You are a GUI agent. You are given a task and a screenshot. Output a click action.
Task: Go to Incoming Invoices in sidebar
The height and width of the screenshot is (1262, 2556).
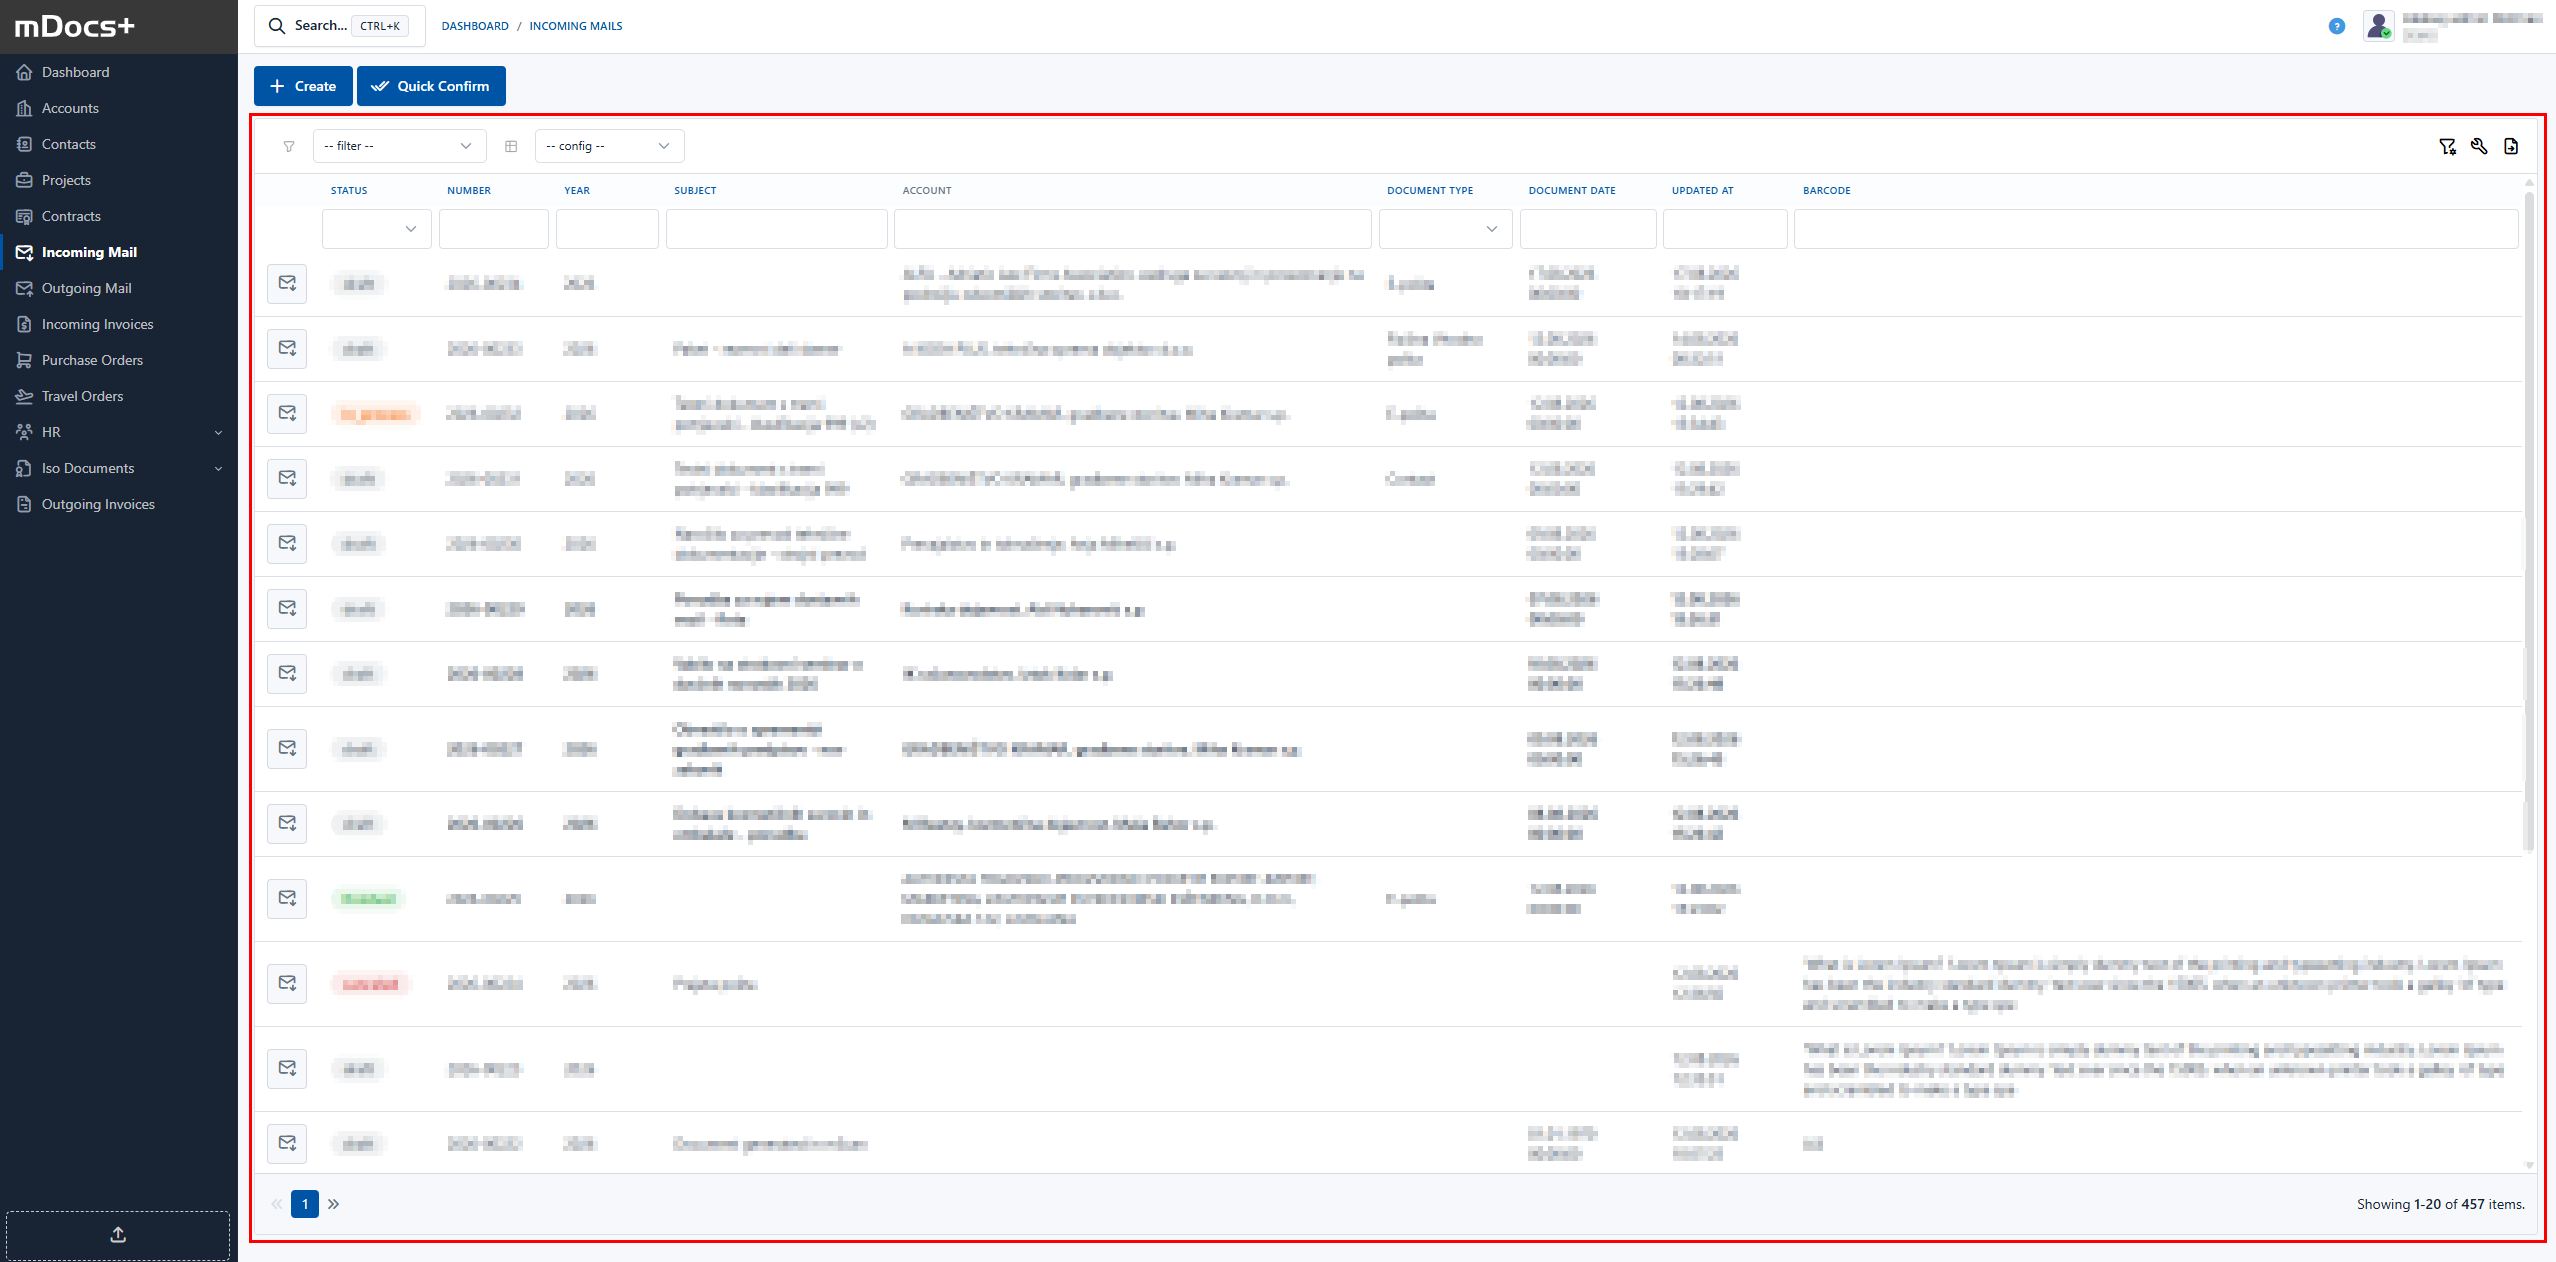97,324
